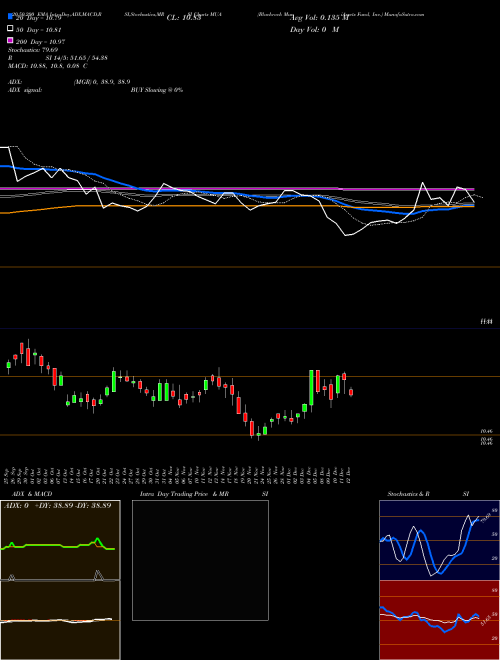The height and width of the screenshot is (660, 500).
Task: Click the 'Avg Vol: 0.135 M' readout
Action: click(320, 18)
